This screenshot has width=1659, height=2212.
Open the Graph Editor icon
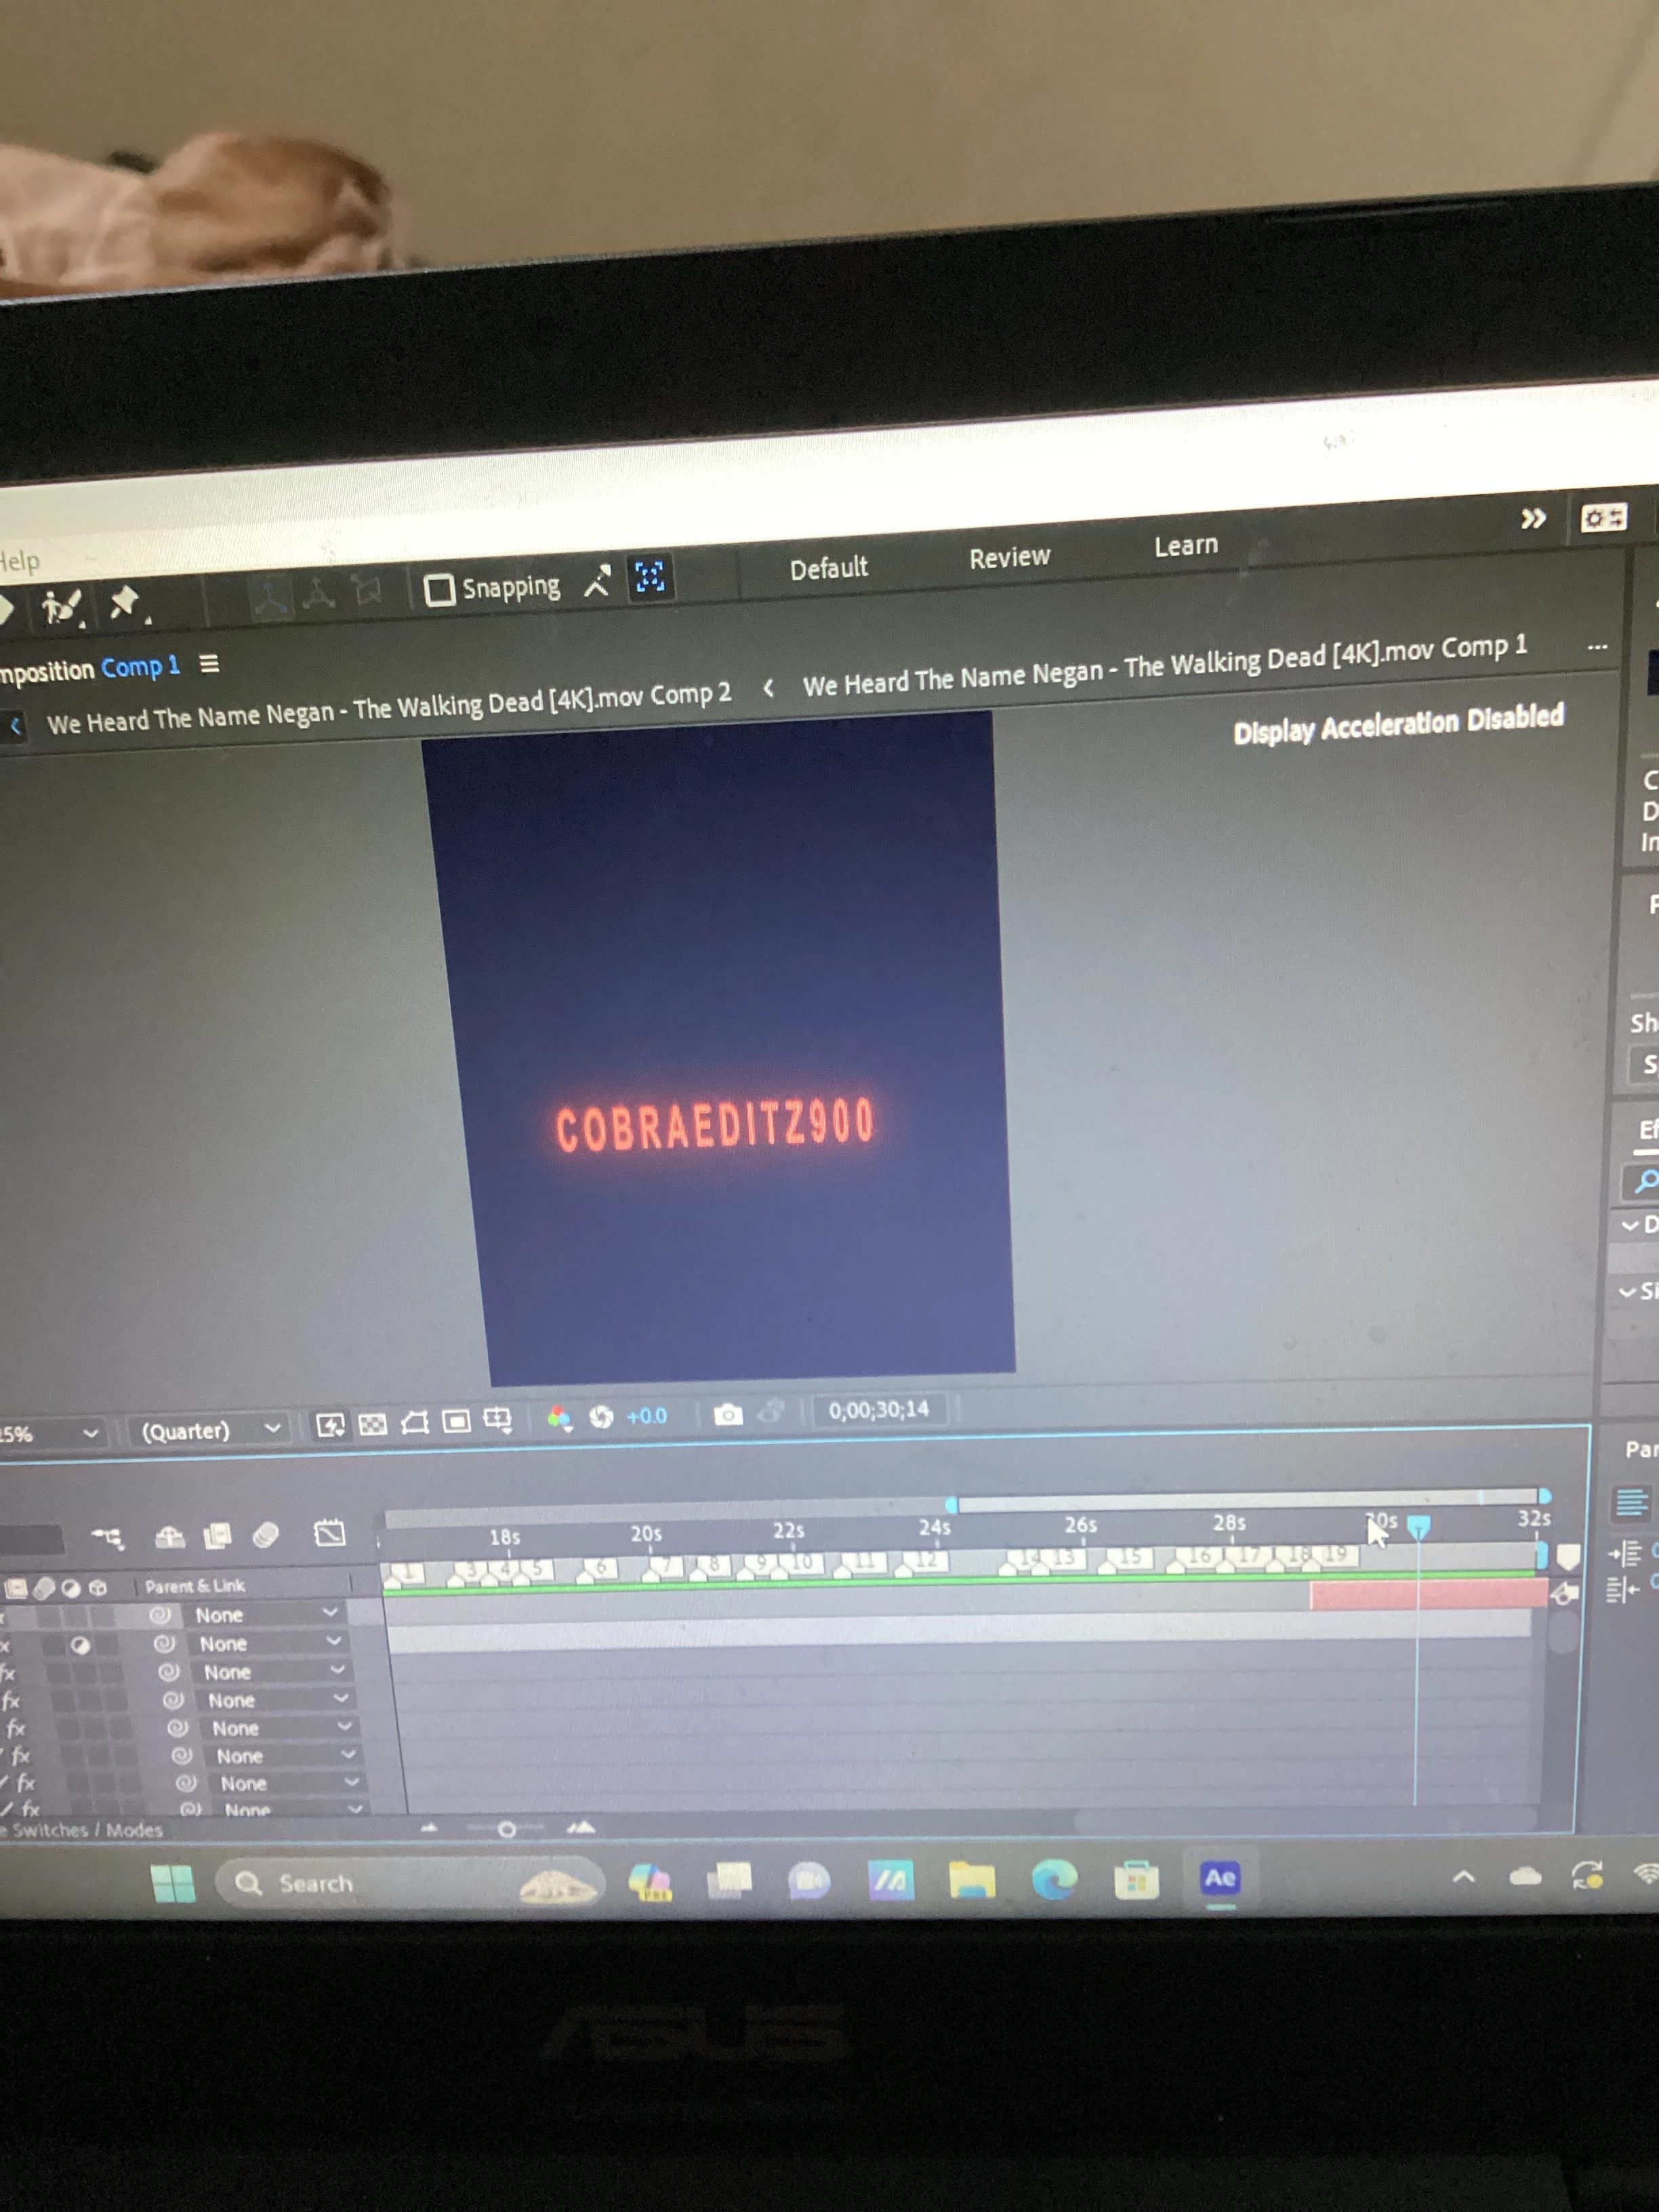pos(329,1533)
